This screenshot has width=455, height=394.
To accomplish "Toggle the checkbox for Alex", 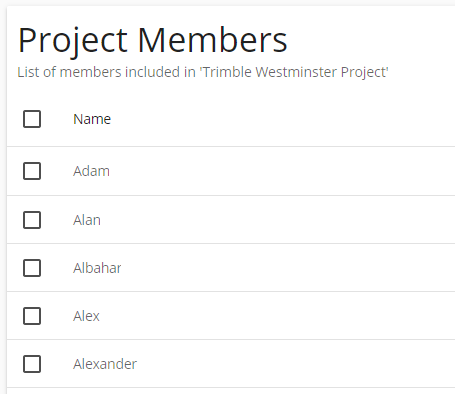I will tap(32, 316).
